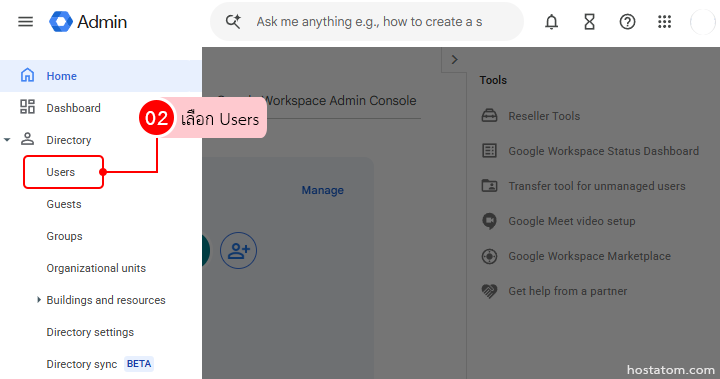Open the help question mark icon
This screenshot has width=720, height=379.
click(627, 22)
